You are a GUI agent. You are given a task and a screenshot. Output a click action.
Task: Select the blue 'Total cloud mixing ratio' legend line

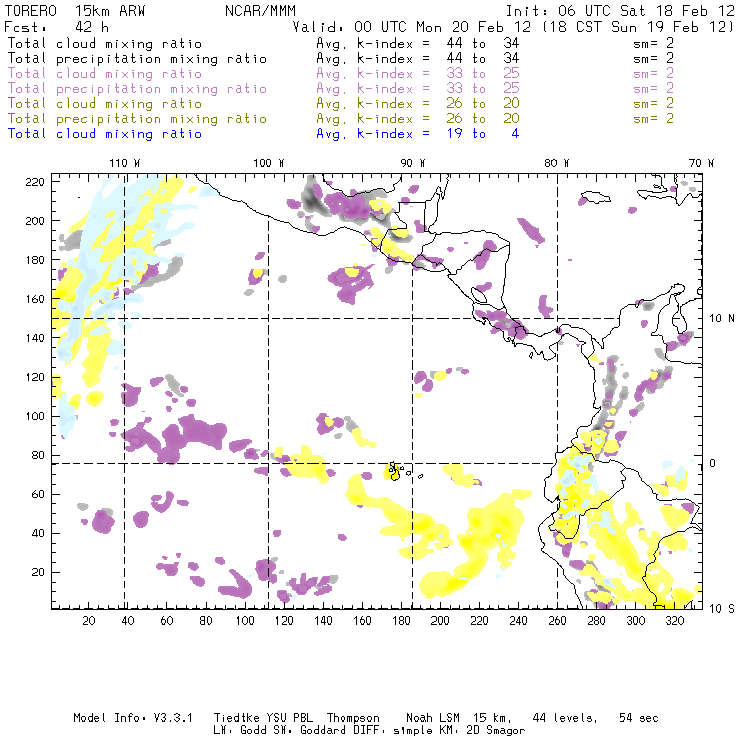(105, 134)
